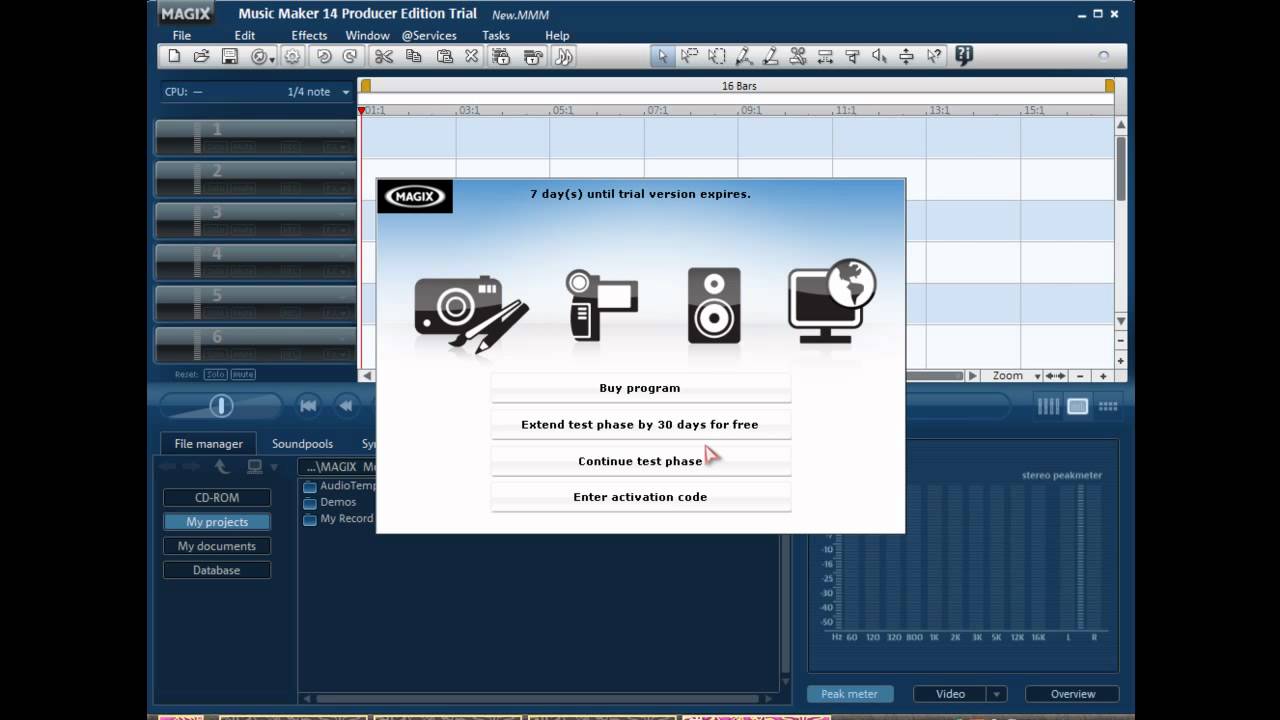Open the Effects menu

tap(309, 35)
